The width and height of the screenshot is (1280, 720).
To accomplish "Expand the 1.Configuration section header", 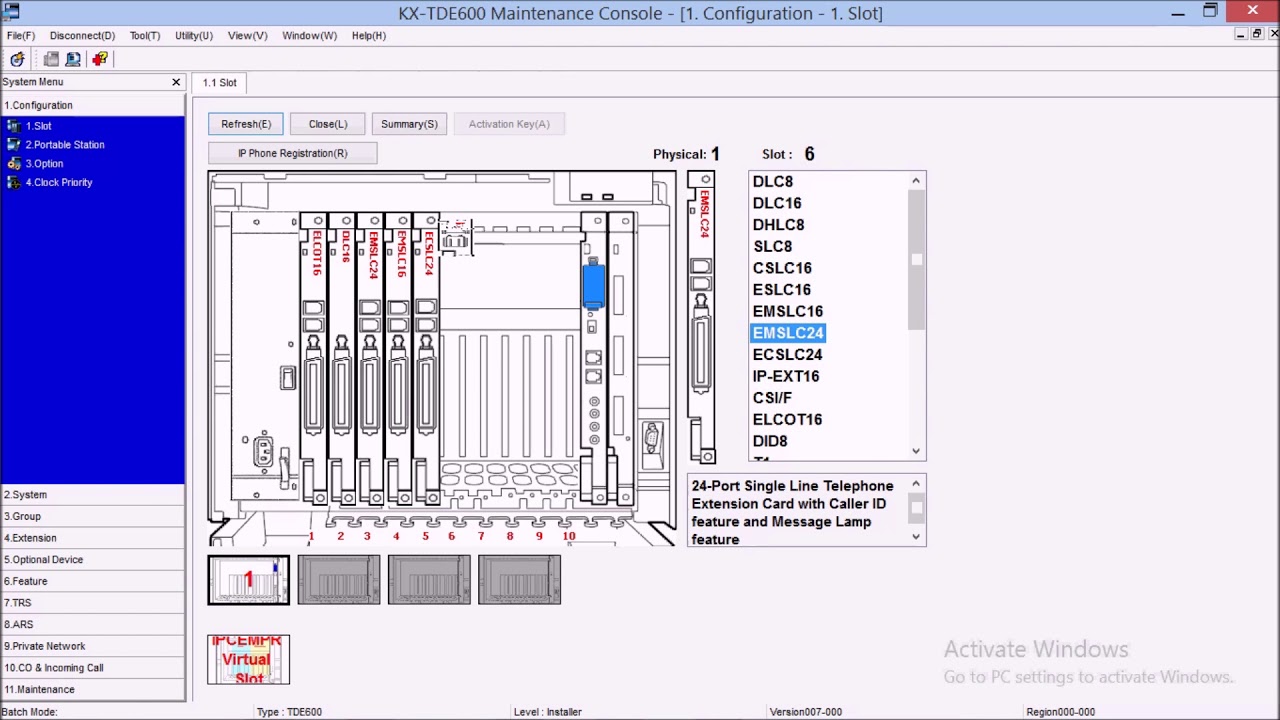I will click(x=92, y=105).
